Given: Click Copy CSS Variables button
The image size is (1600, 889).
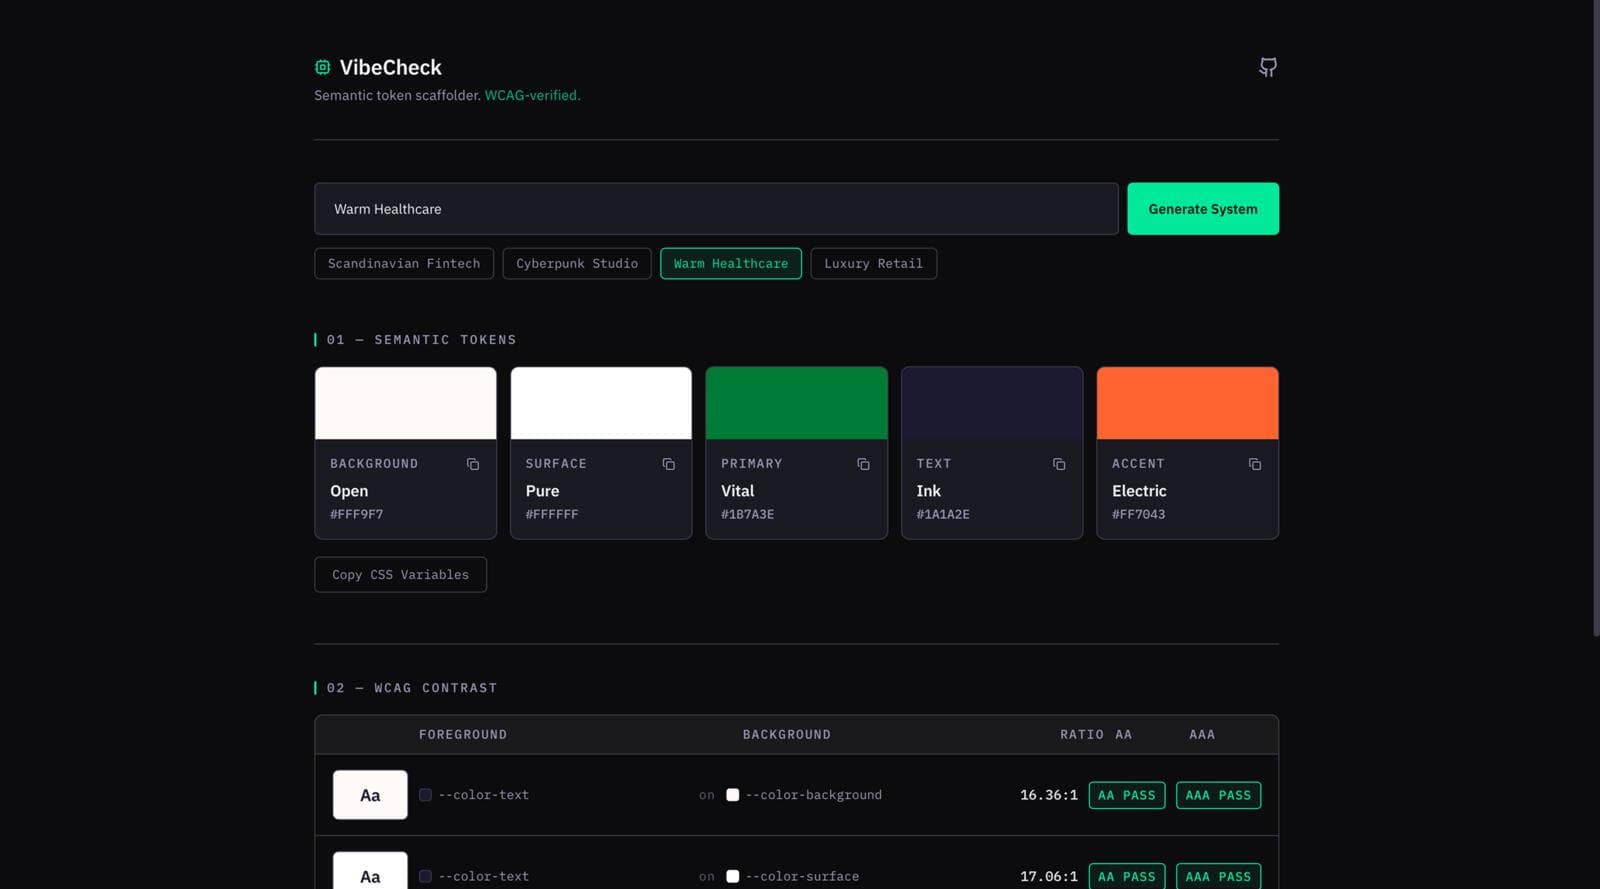Looking at the screenshot, I should [400, 575].
